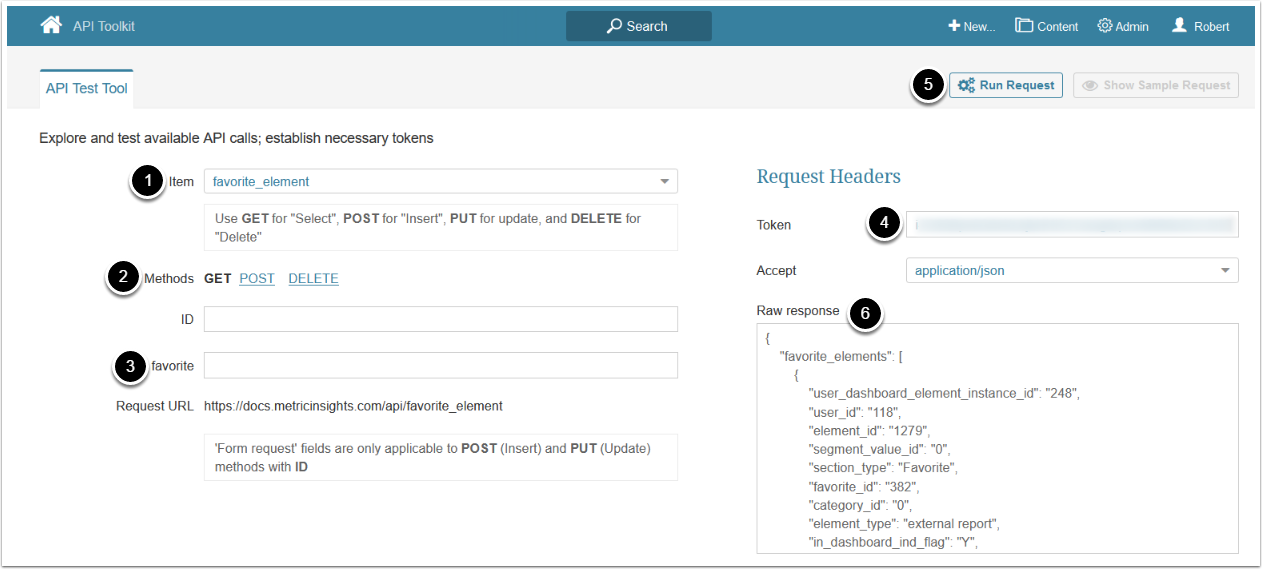
Task: Click the plus icon beside New
Action: [954, 26]
